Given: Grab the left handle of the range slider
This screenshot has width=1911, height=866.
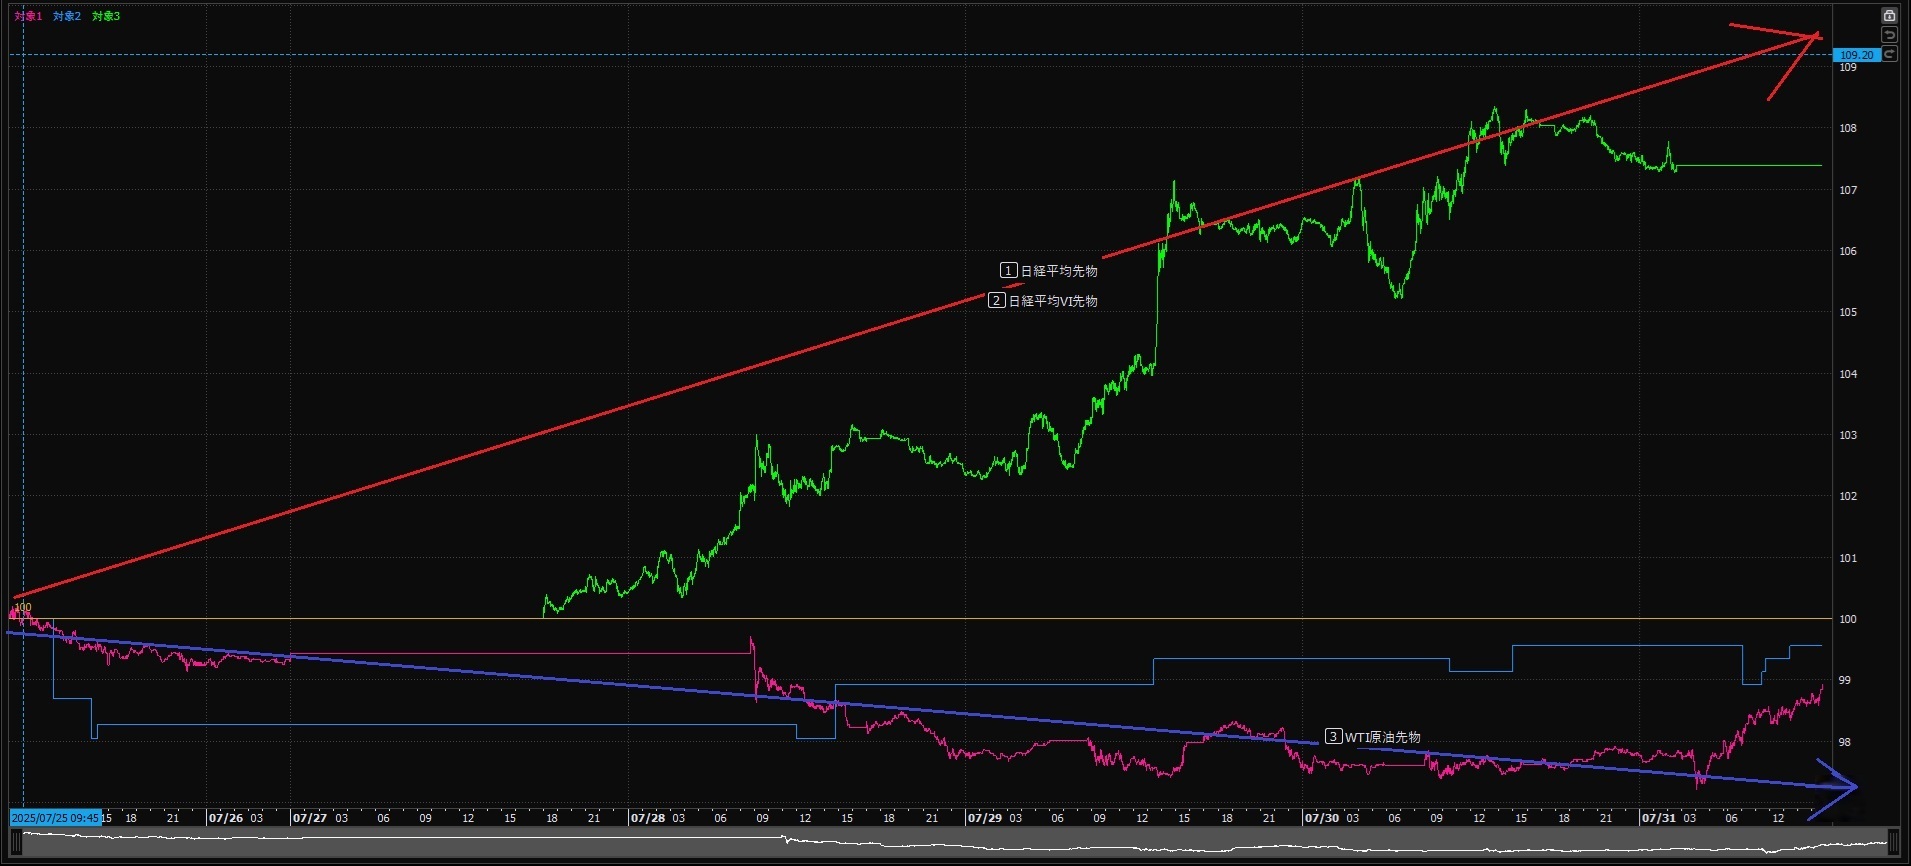Looking at the screenshot, I should coord(16,843).
